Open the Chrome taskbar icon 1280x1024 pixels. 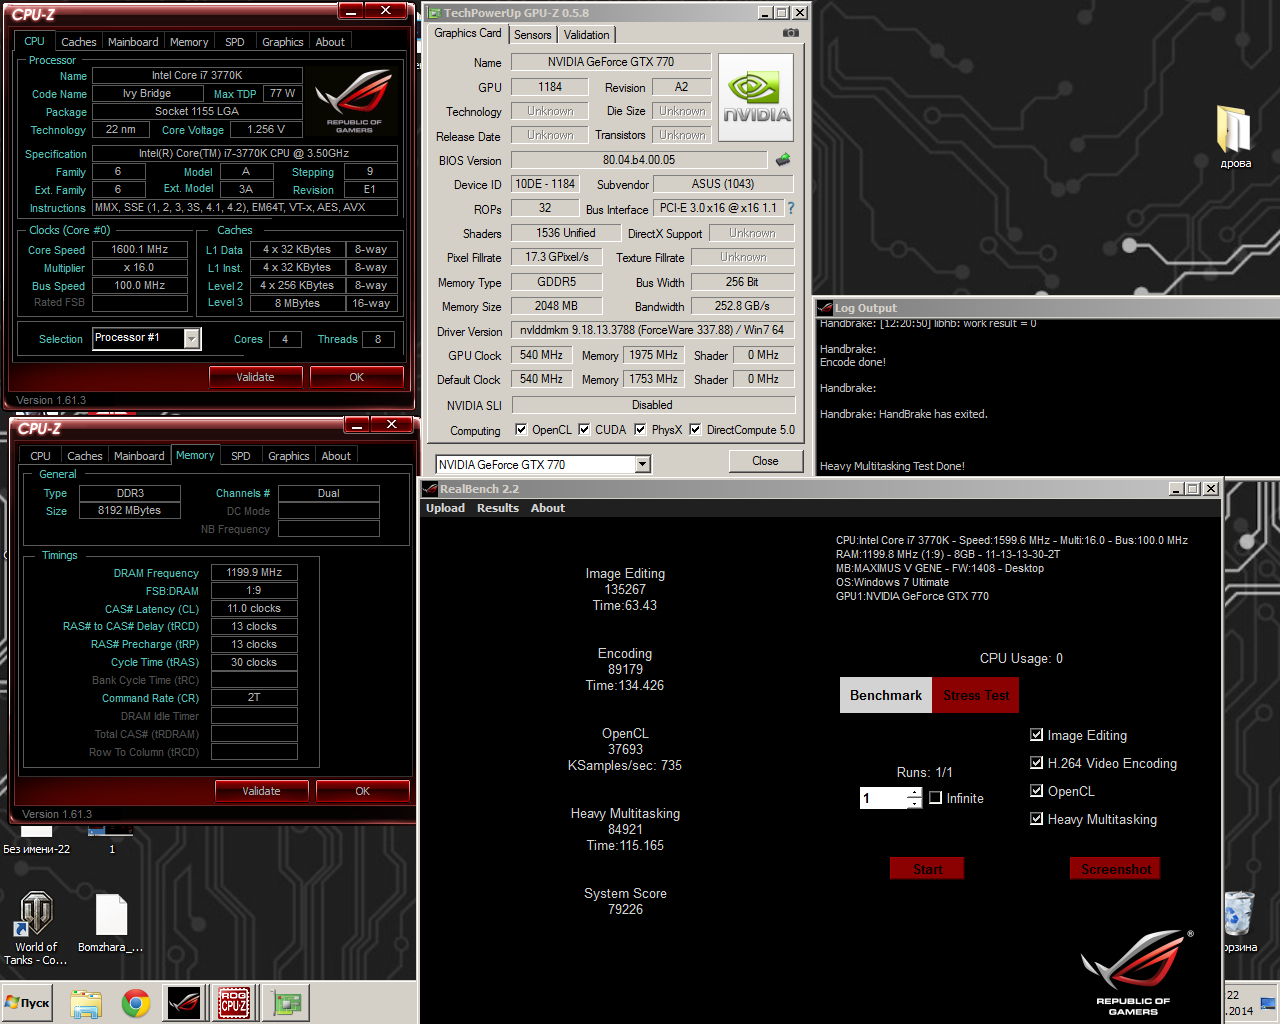coord(136,1003)
